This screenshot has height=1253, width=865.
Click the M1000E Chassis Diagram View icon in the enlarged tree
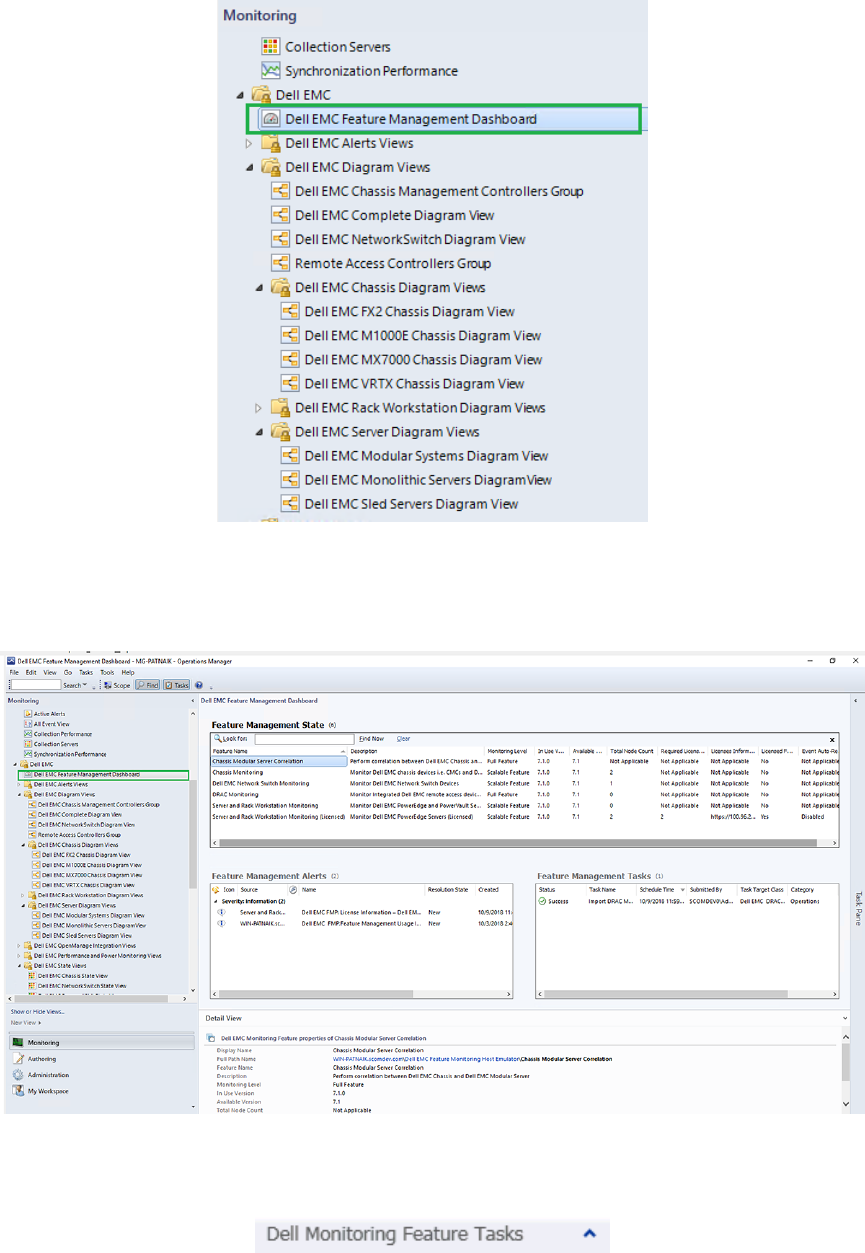point(290,335)
